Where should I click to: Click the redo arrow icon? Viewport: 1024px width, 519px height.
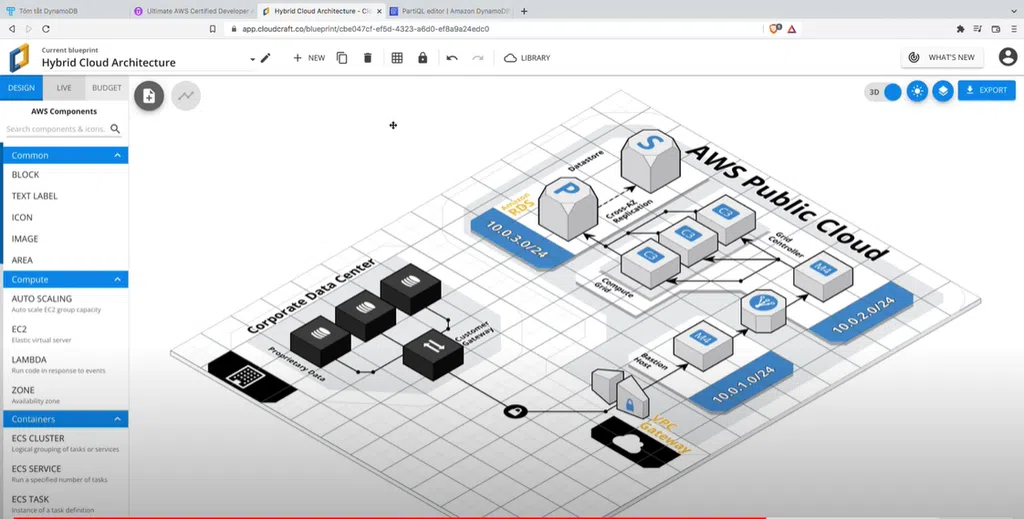pyautogui.click(x=478, y=58)
